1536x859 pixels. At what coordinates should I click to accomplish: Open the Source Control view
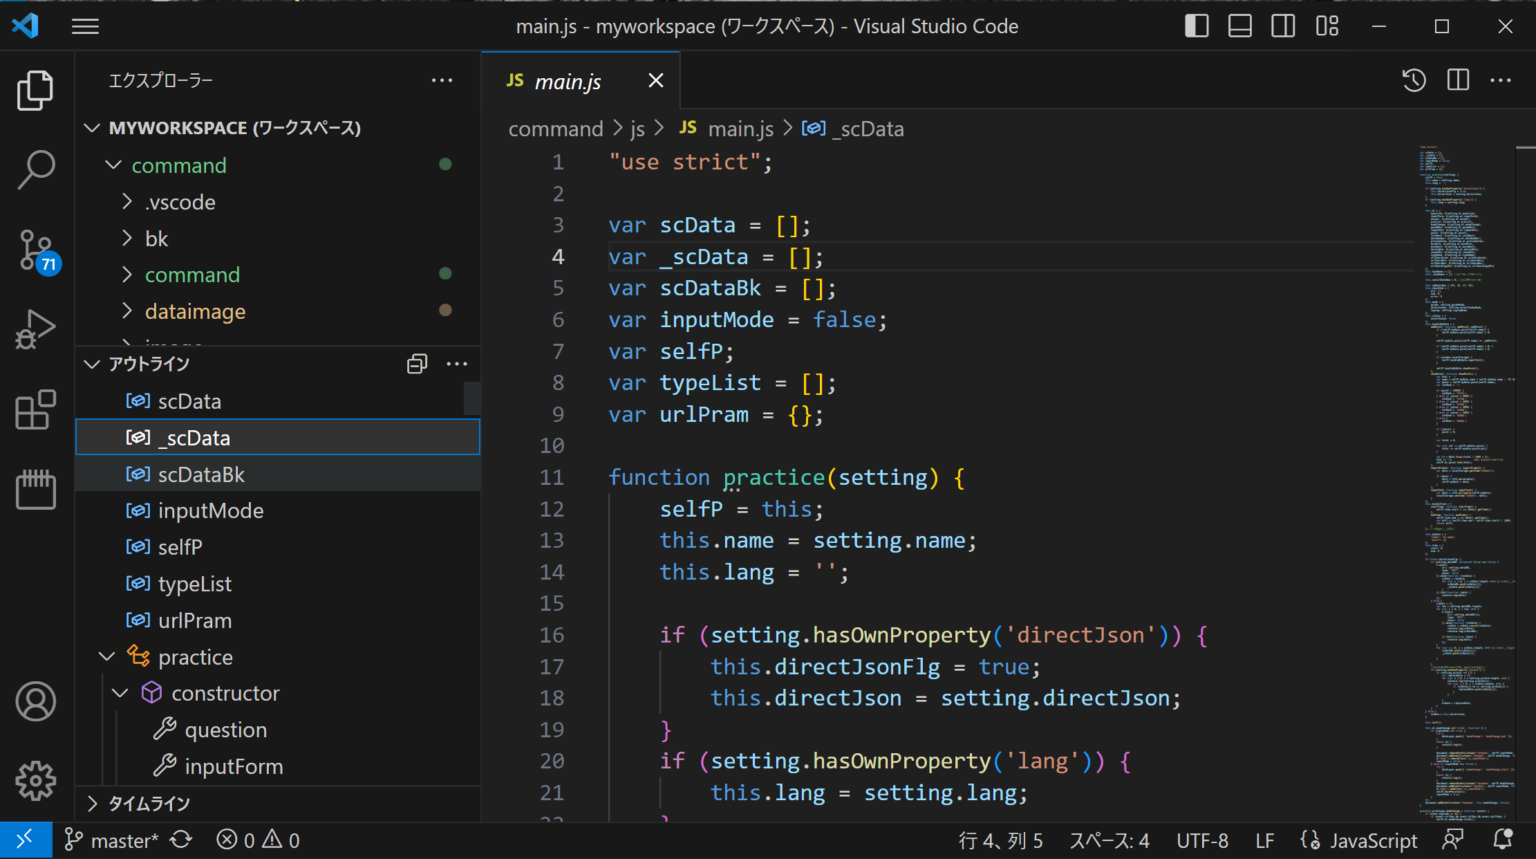pos(36,248)
